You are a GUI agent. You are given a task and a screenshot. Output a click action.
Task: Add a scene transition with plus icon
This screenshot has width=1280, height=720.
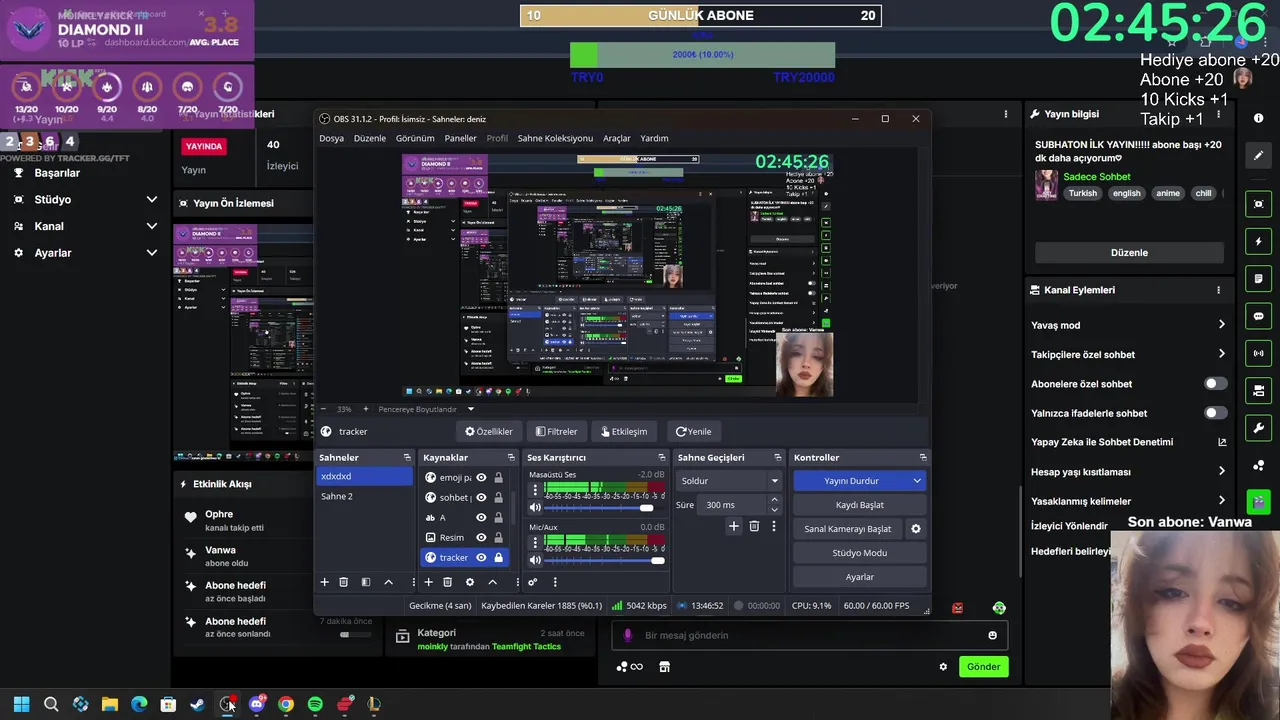click(733, 526)
